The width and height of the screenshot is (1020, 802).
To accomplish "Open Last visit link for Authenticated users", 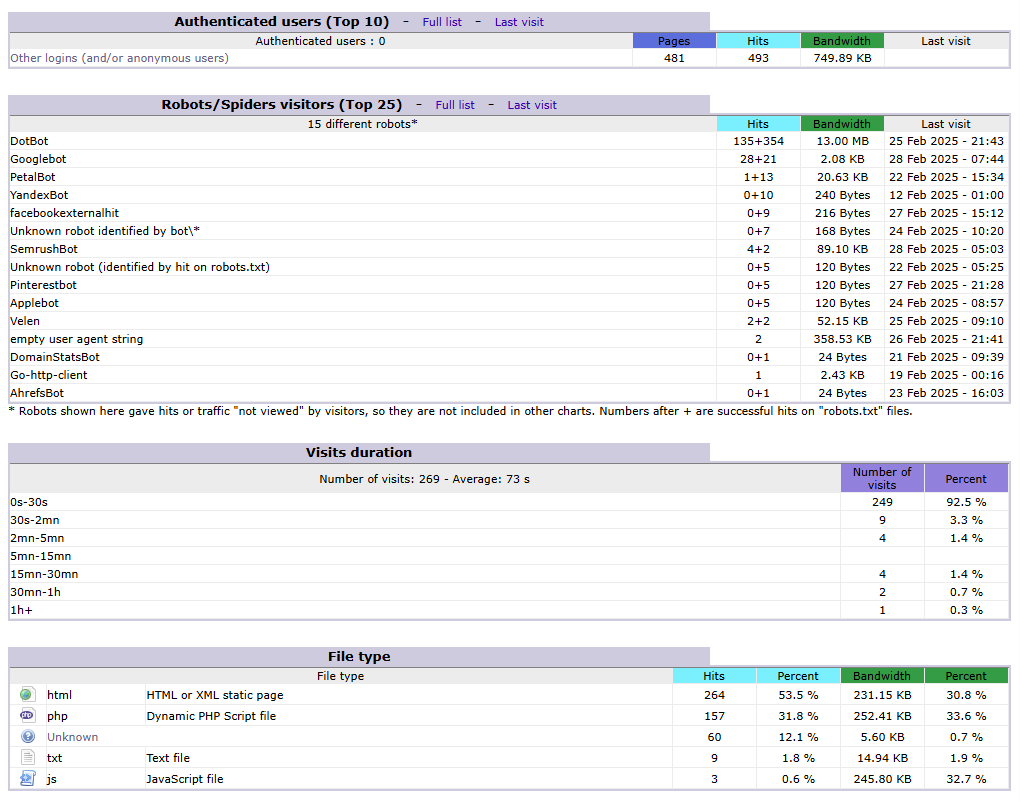I will click(x=519, y=22).
